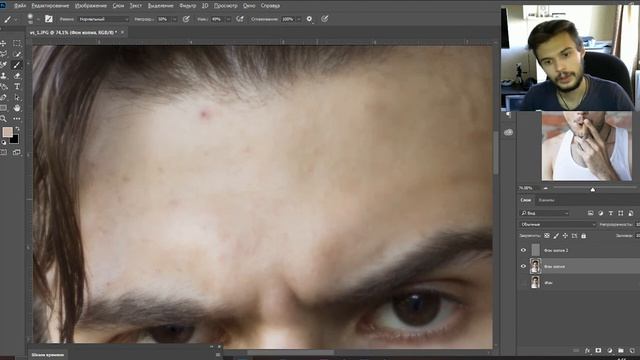The width and height of the screenshot is (640, 360).
Task: Select the Zoom magnifier tool
Action: [x=3, y=119]
